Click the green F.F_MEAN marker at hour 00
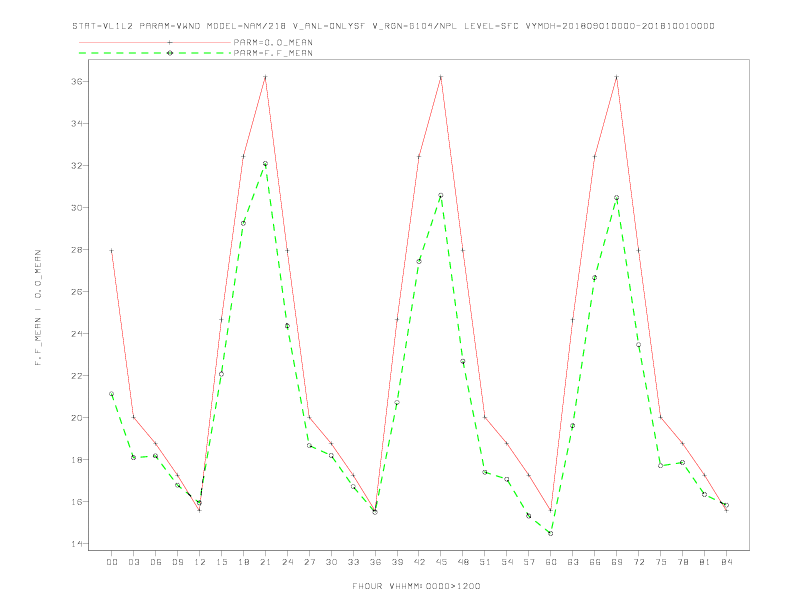 [x=112, y=394]
